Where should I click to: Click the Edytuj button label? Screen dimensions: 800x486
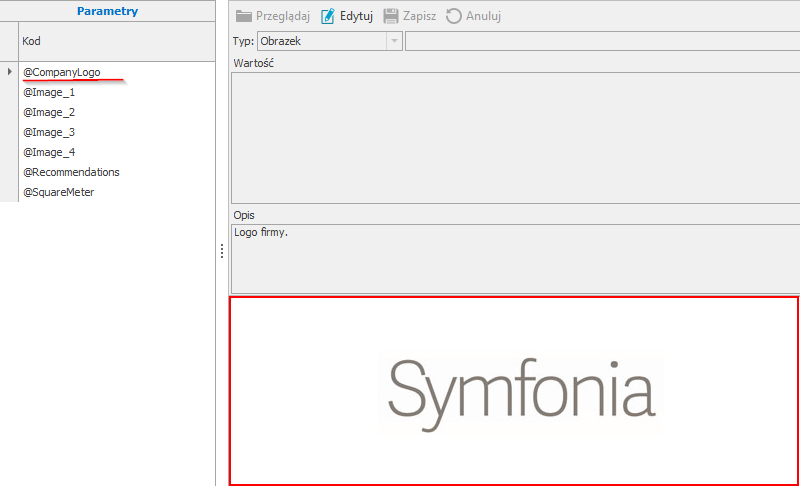click(356, 16)
